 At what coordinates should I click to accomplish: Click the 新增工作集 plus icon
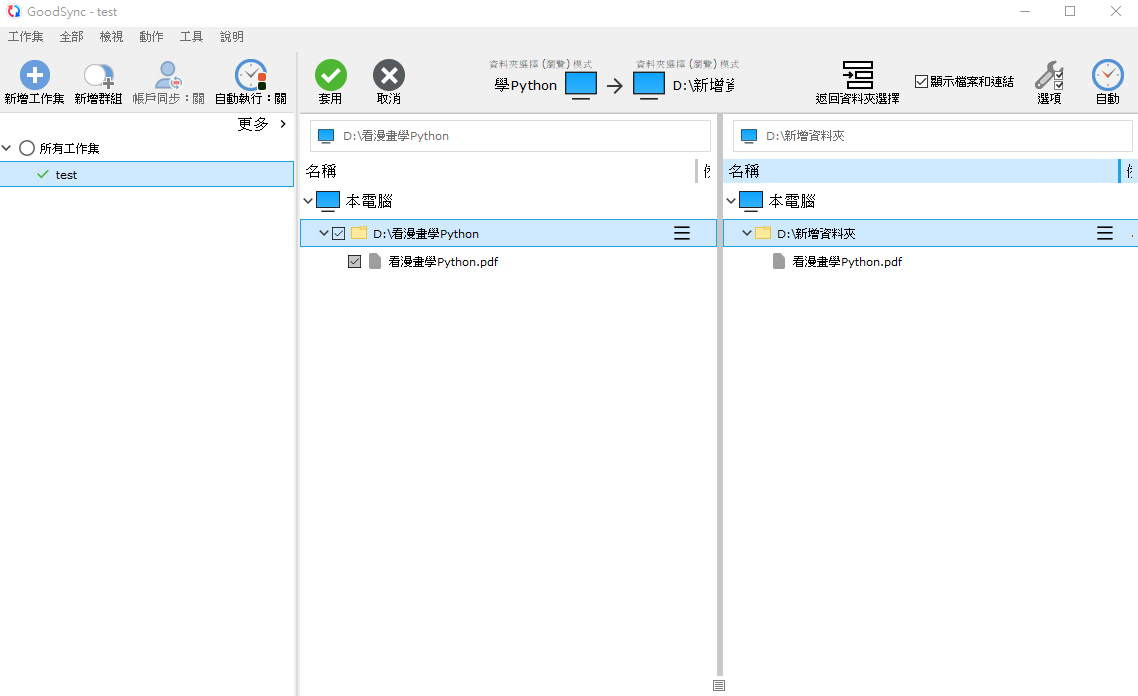[x=35, y=76]
